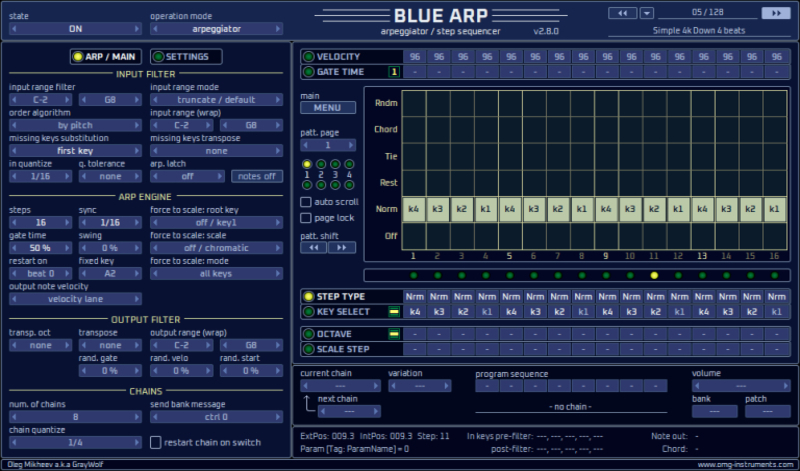This screenshot has width=800, height=471.
Task: Click the notes off button
Action: point(257,176)
